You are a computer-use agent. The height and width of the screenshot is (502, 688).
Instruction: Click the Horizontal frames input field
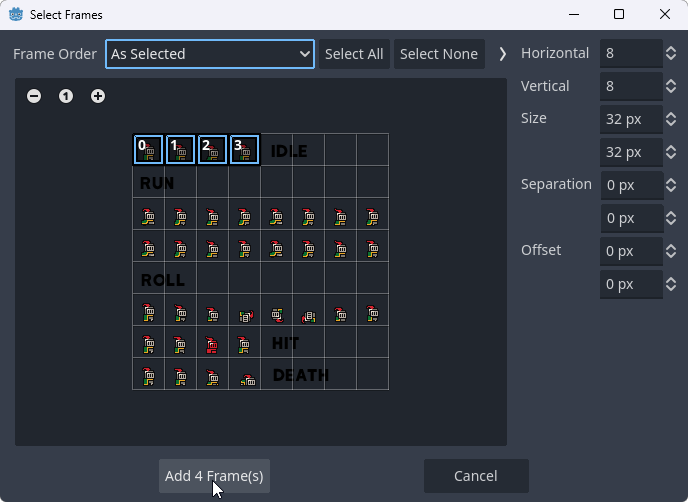[630, 53]
